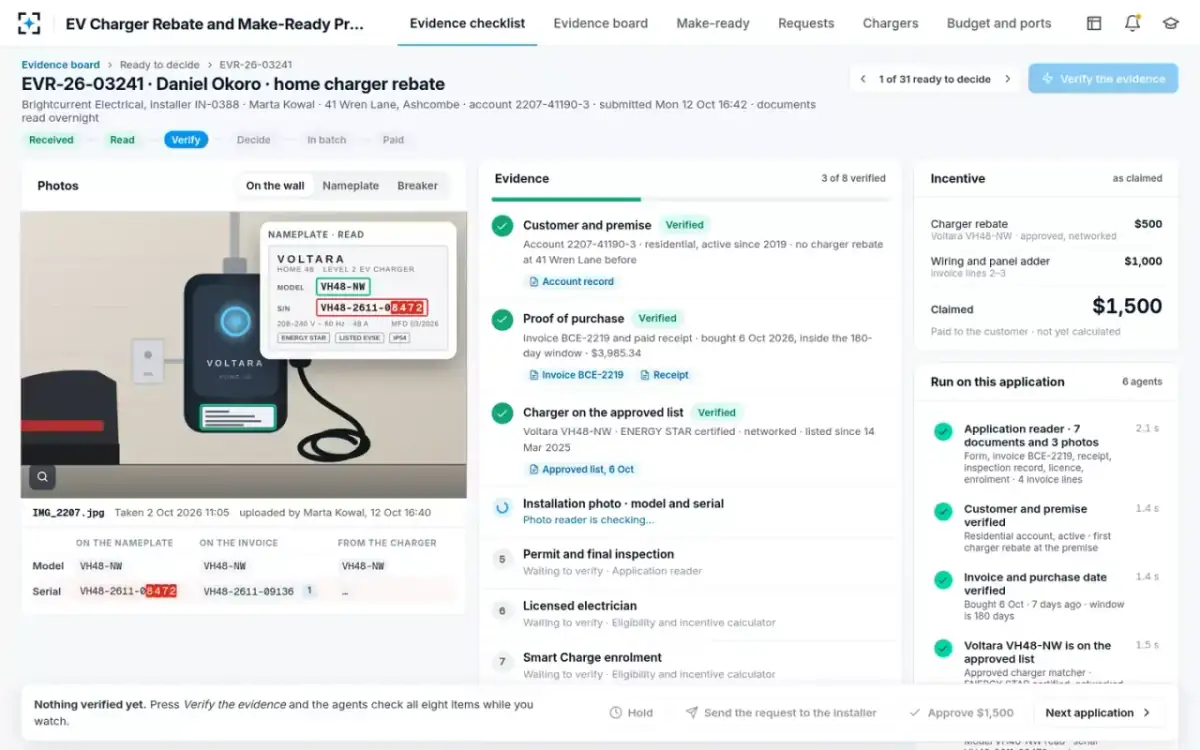Click the send-request paper plane icon
The image size is (1200, 750).
[x=691, y=713]
